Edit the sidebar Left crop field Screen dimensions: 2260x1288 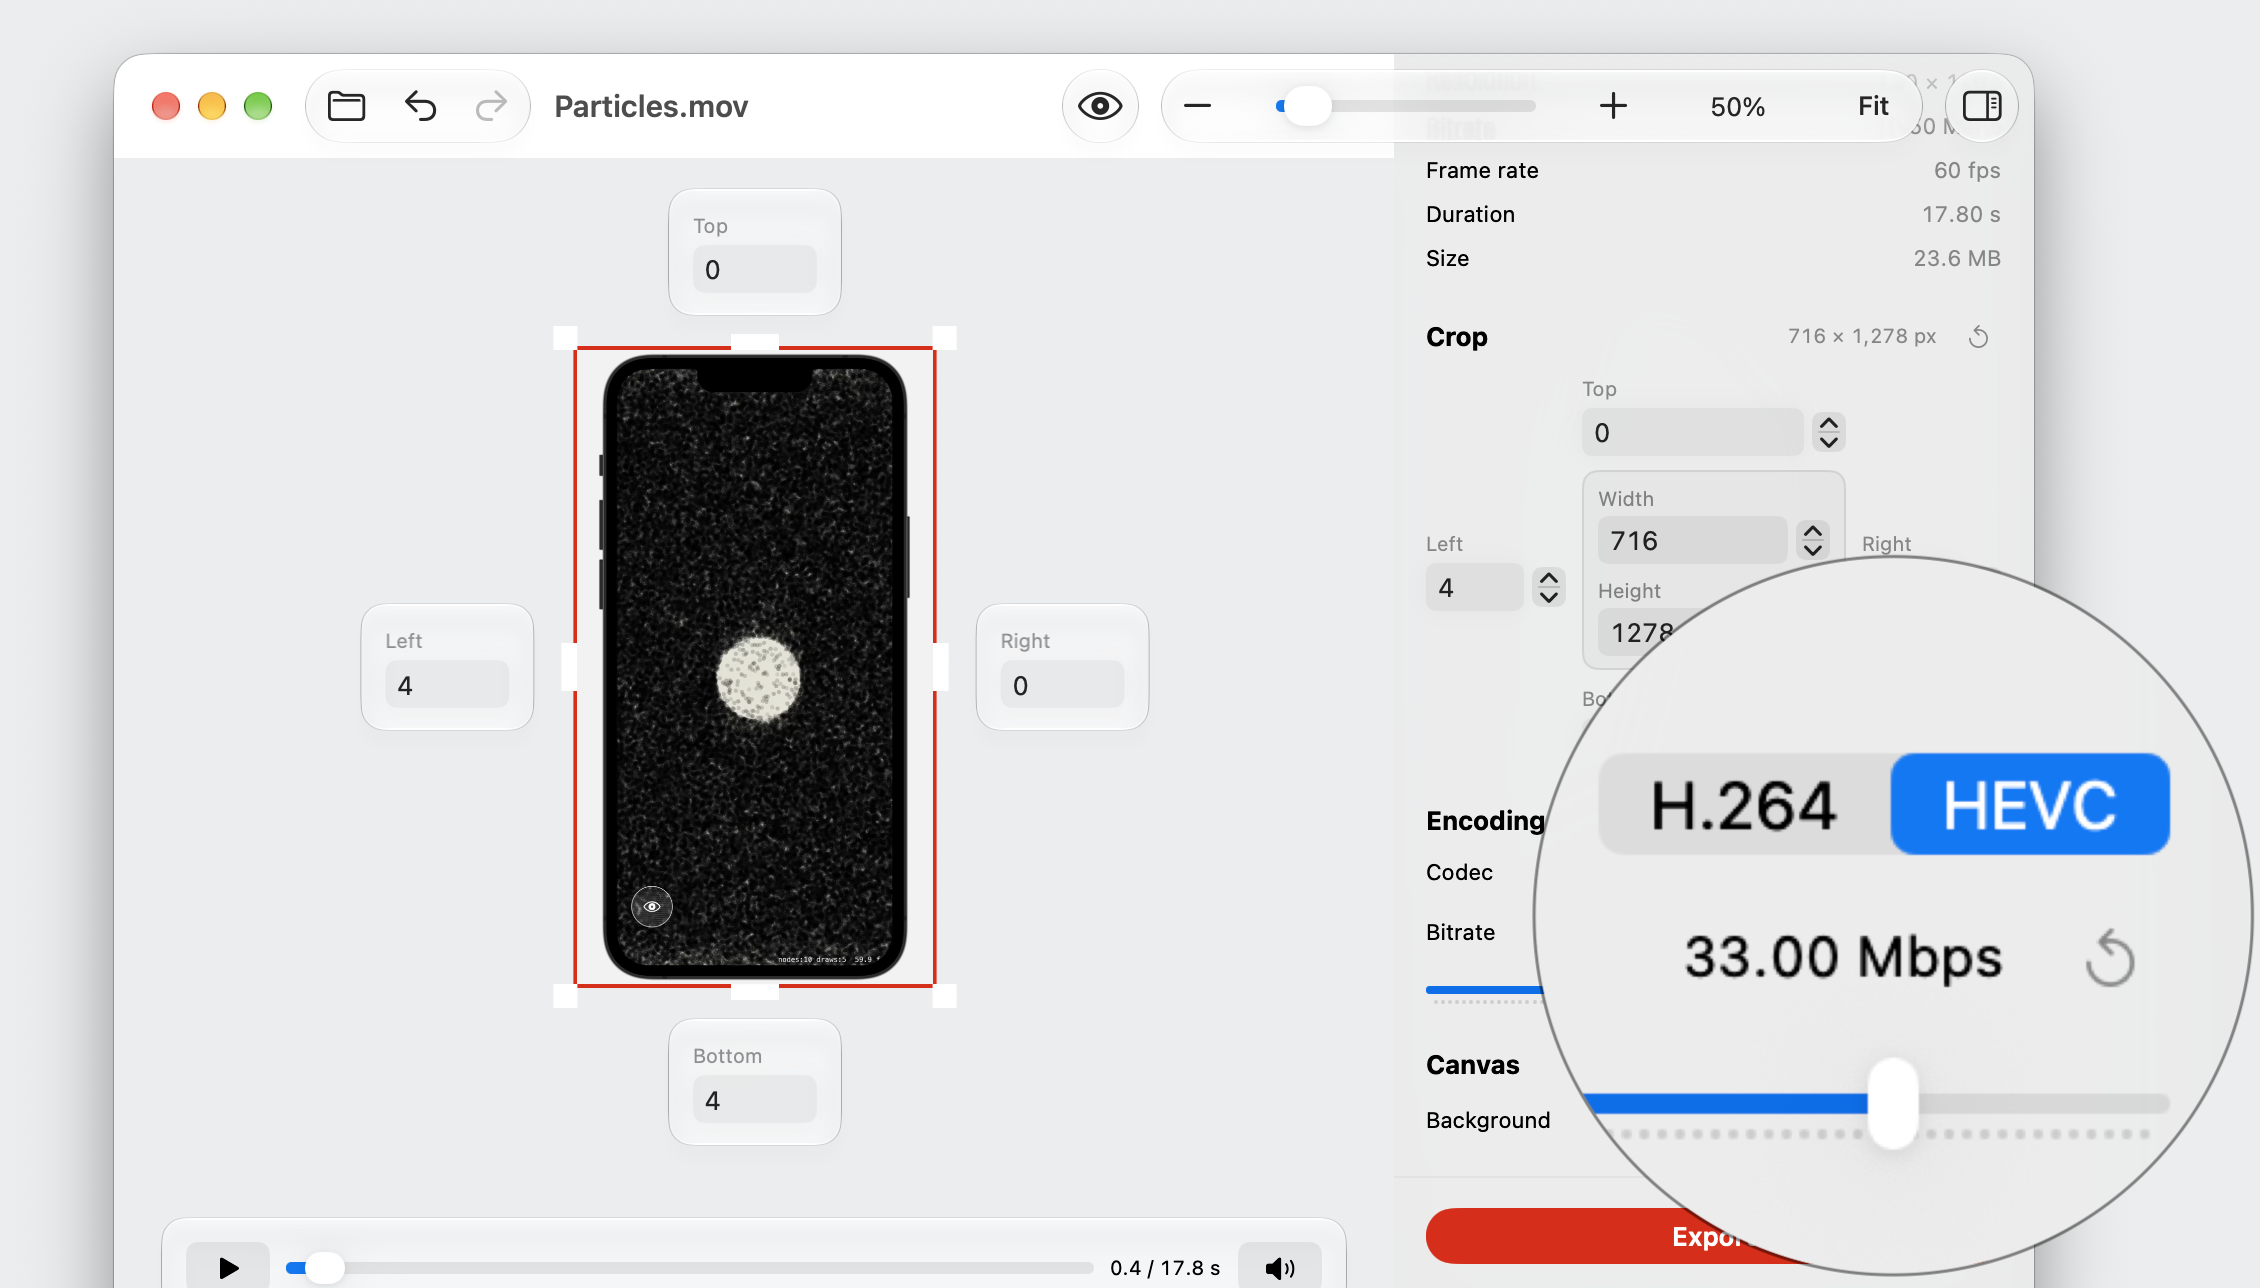click(1474, 588)
